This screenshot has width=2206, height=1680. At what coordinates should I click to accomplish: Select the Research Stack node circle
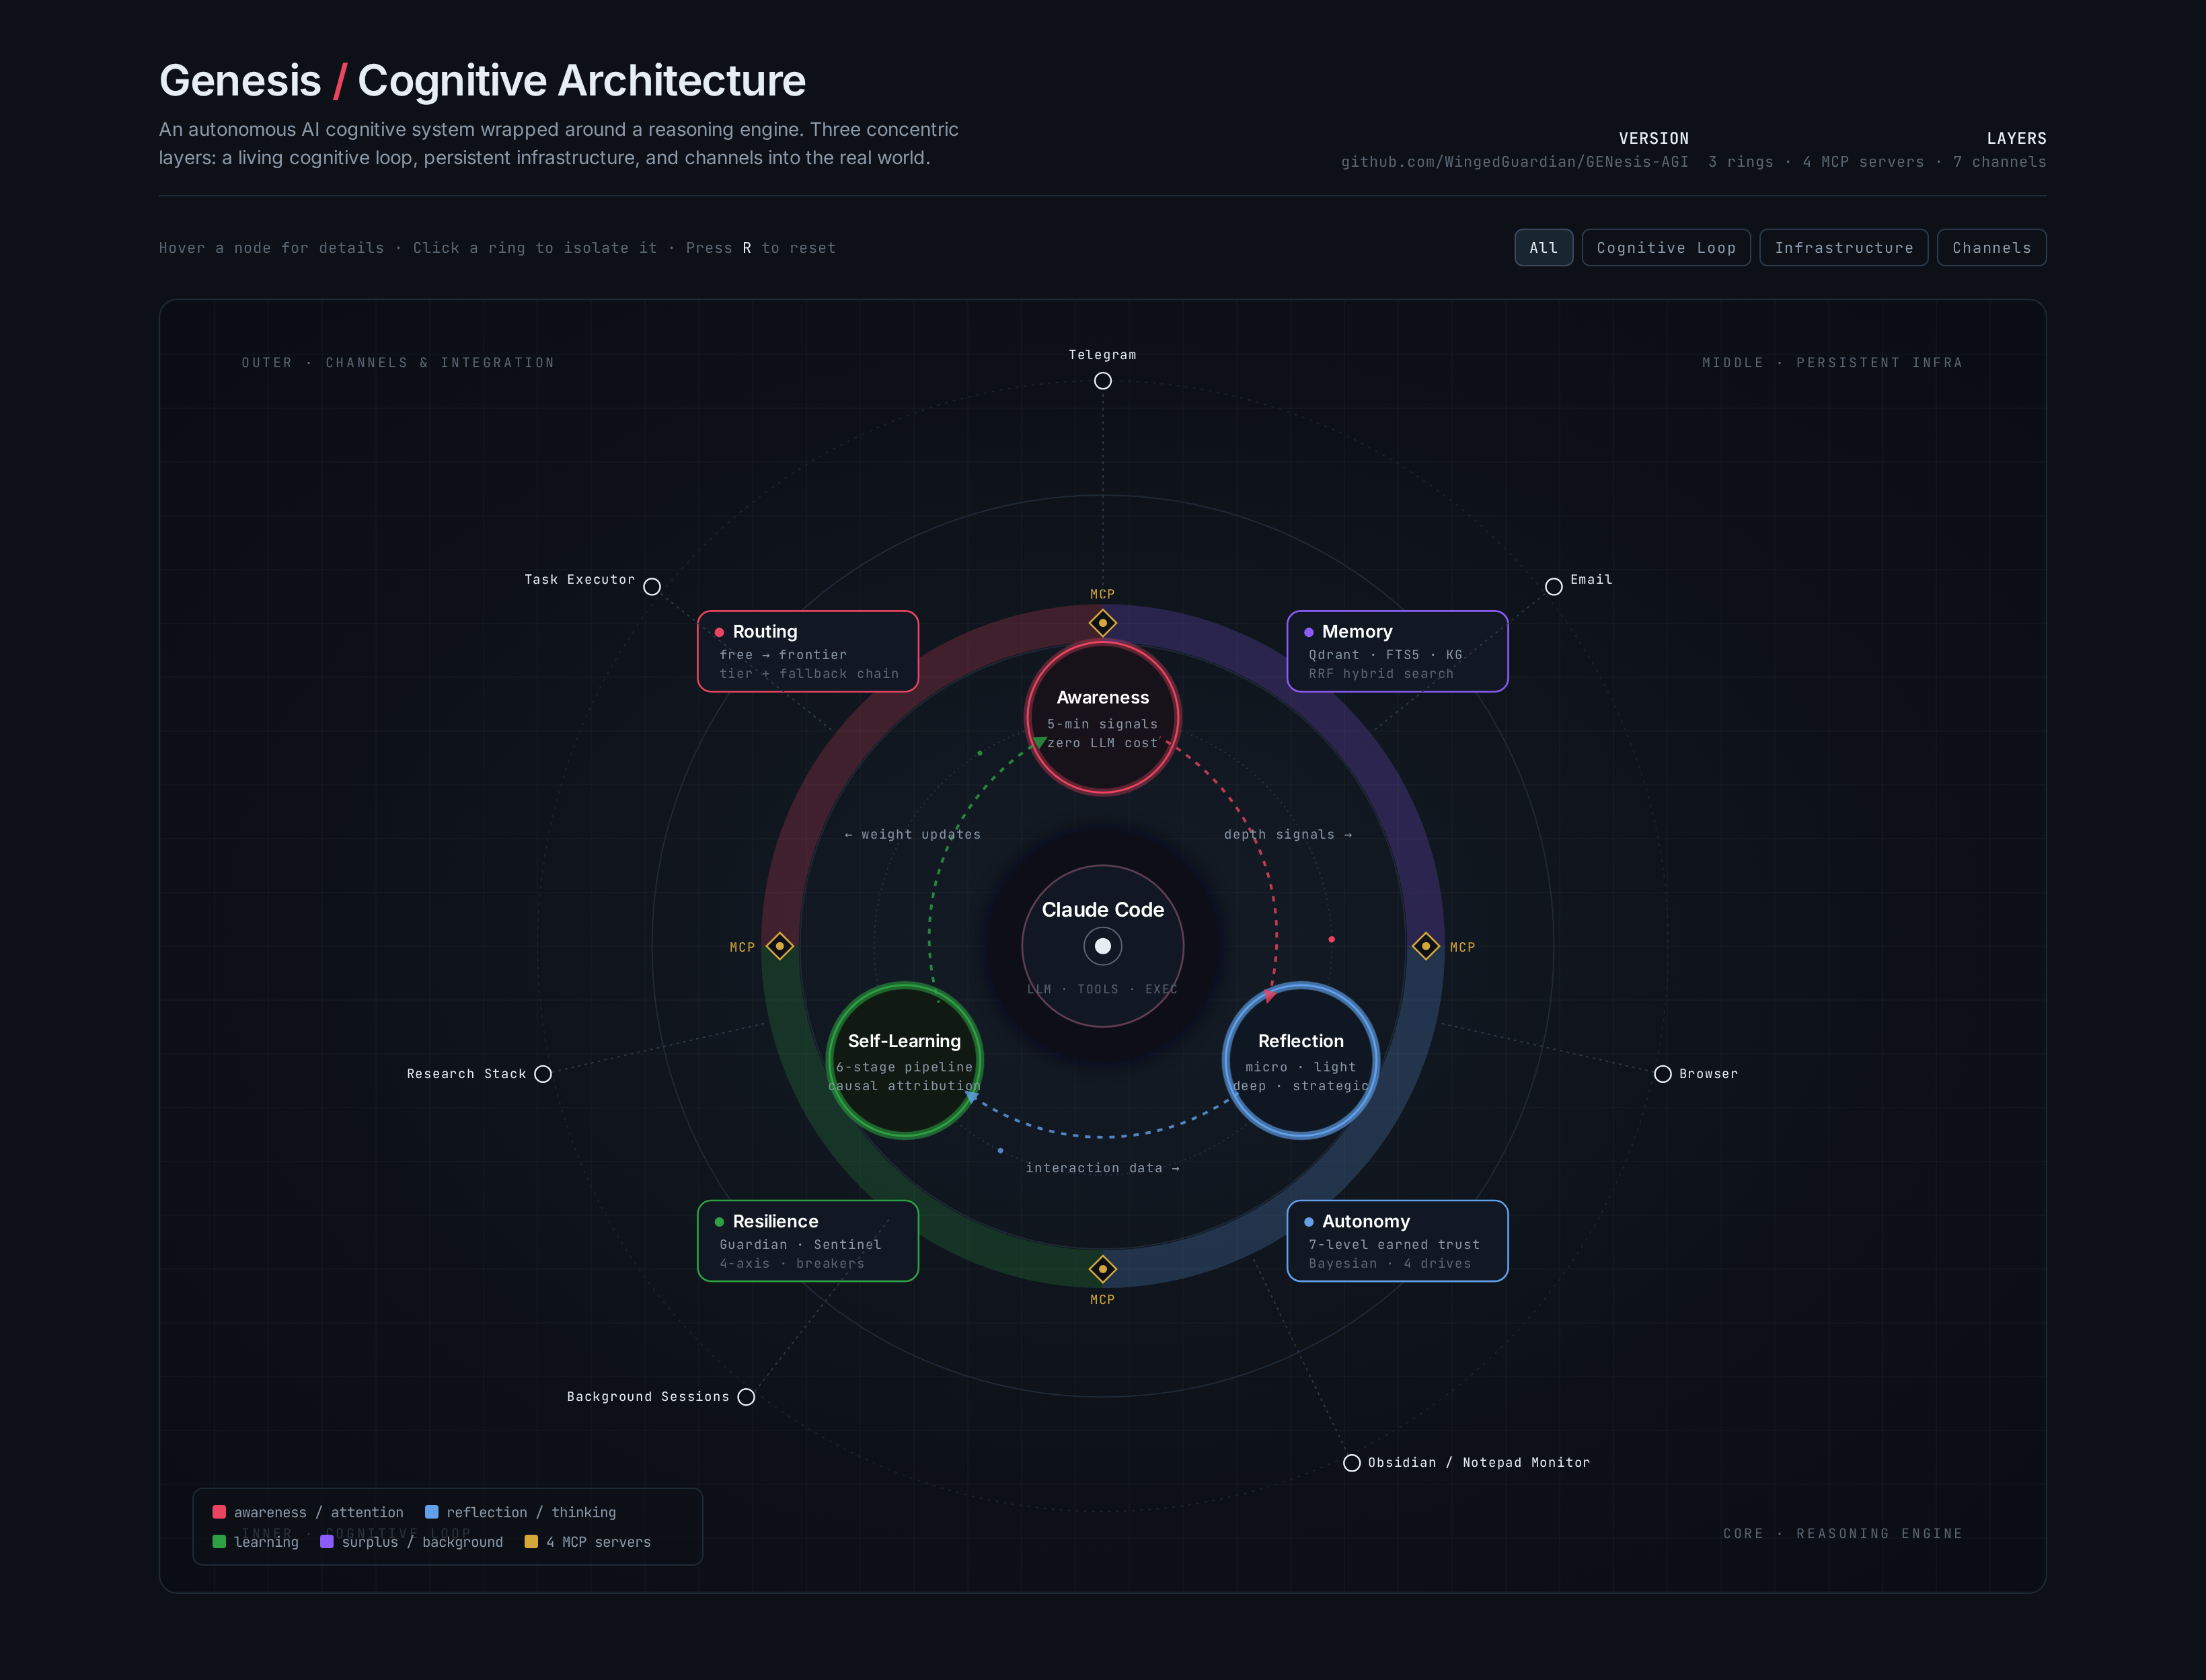point(543,1074)
